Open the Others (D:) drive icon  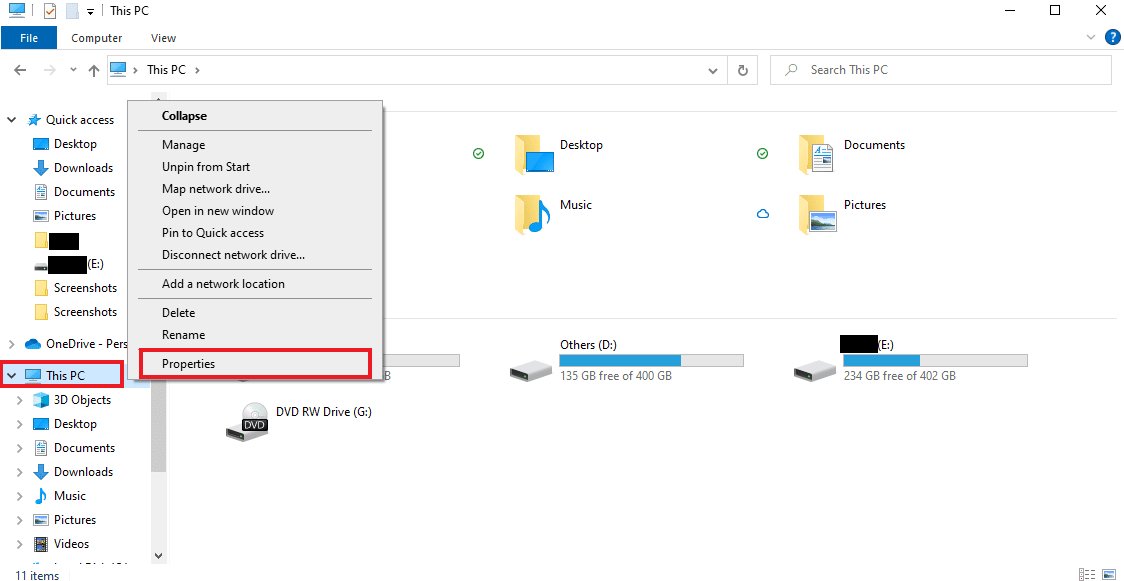tap(531, 370)
